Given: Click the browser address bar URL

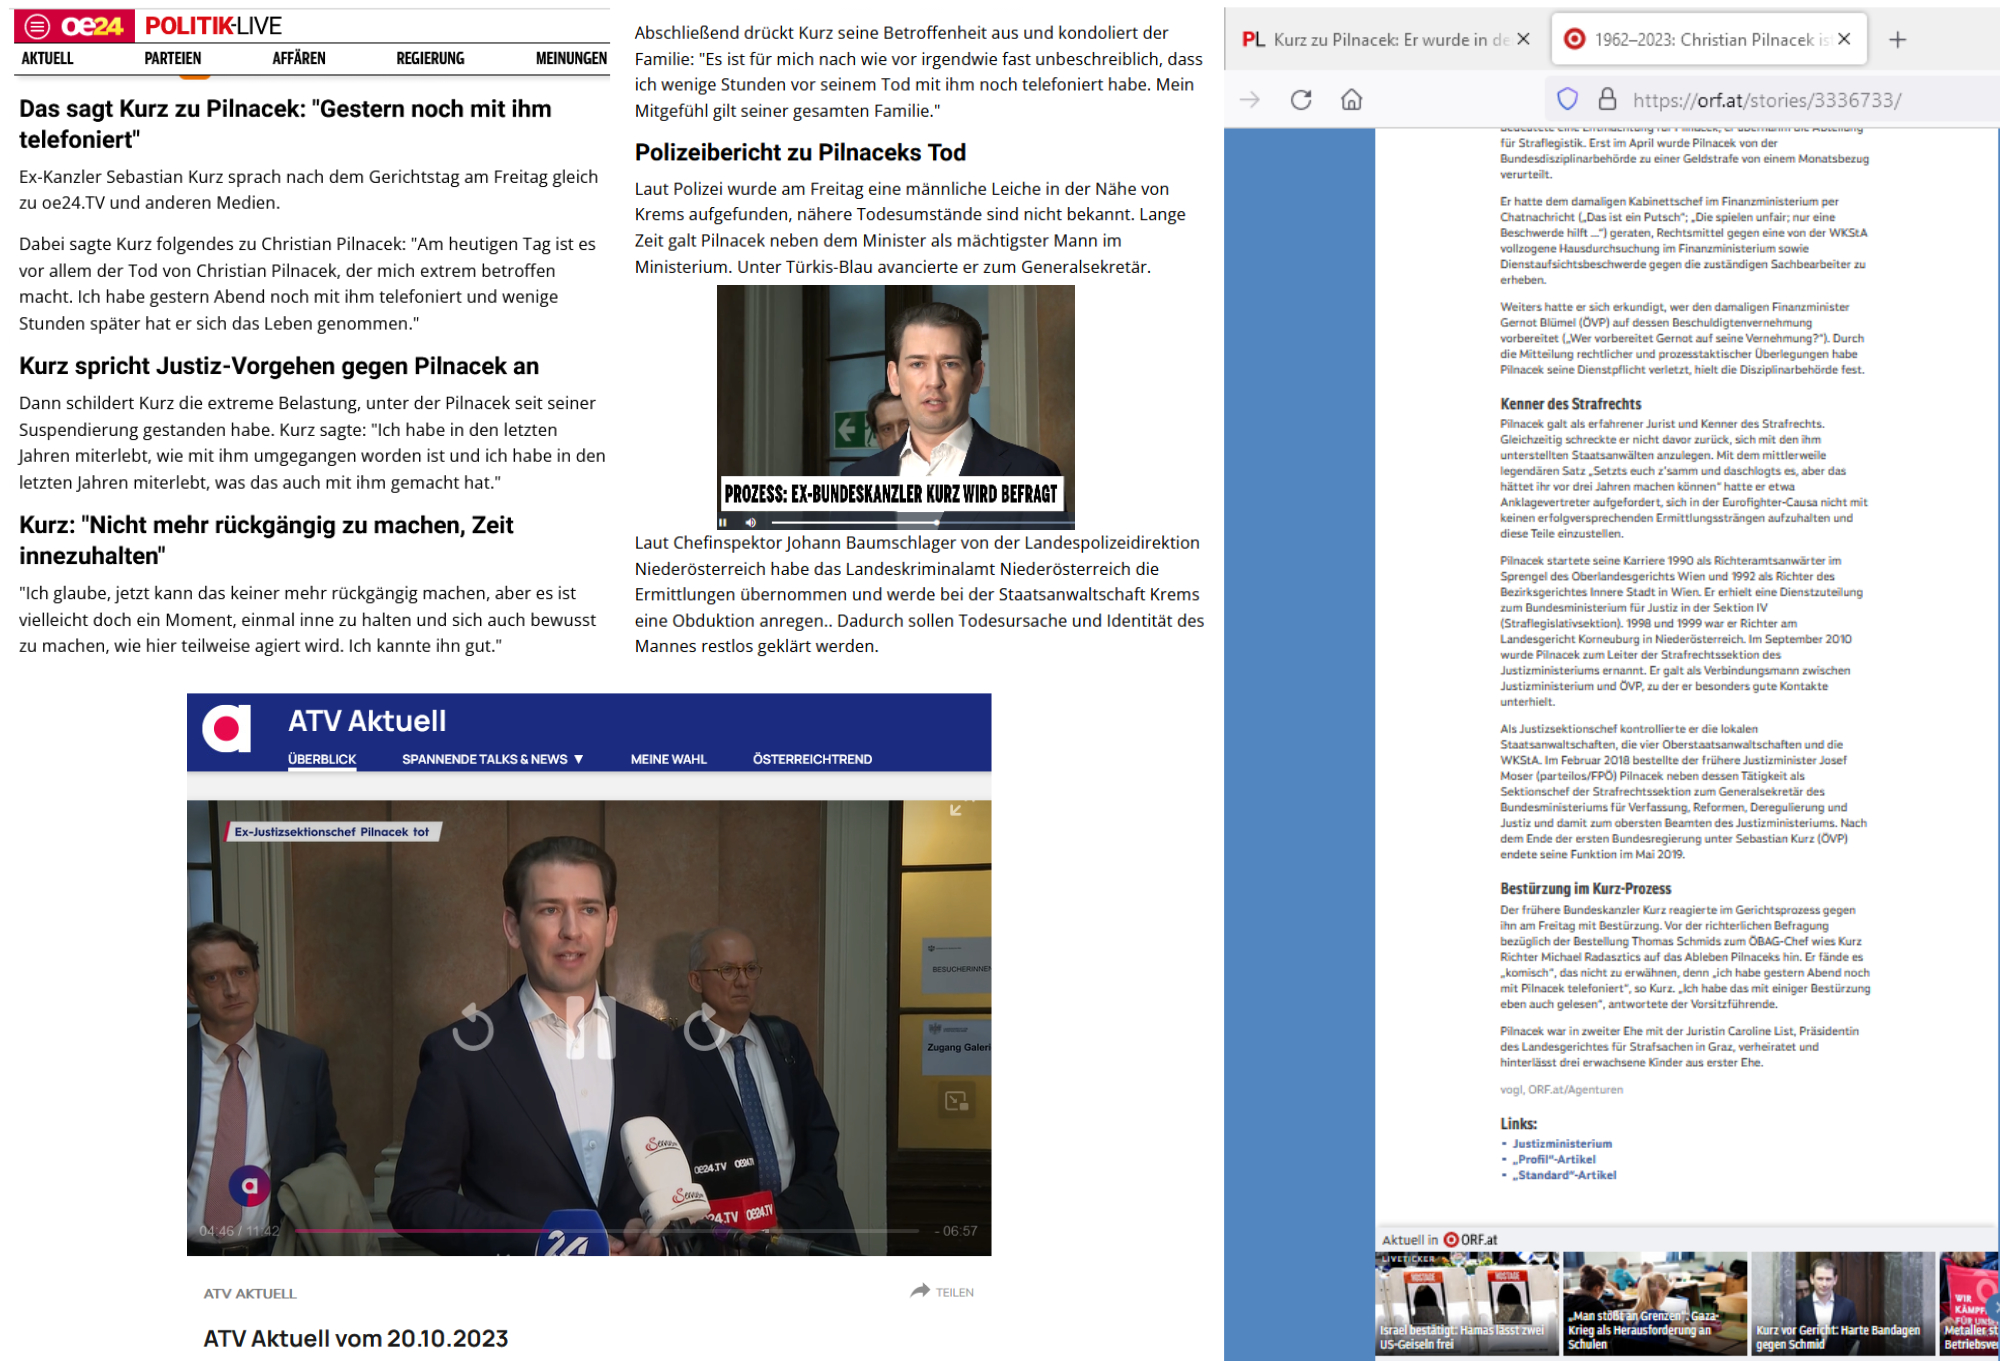Looking at the screenshot, I should 1766,100.
